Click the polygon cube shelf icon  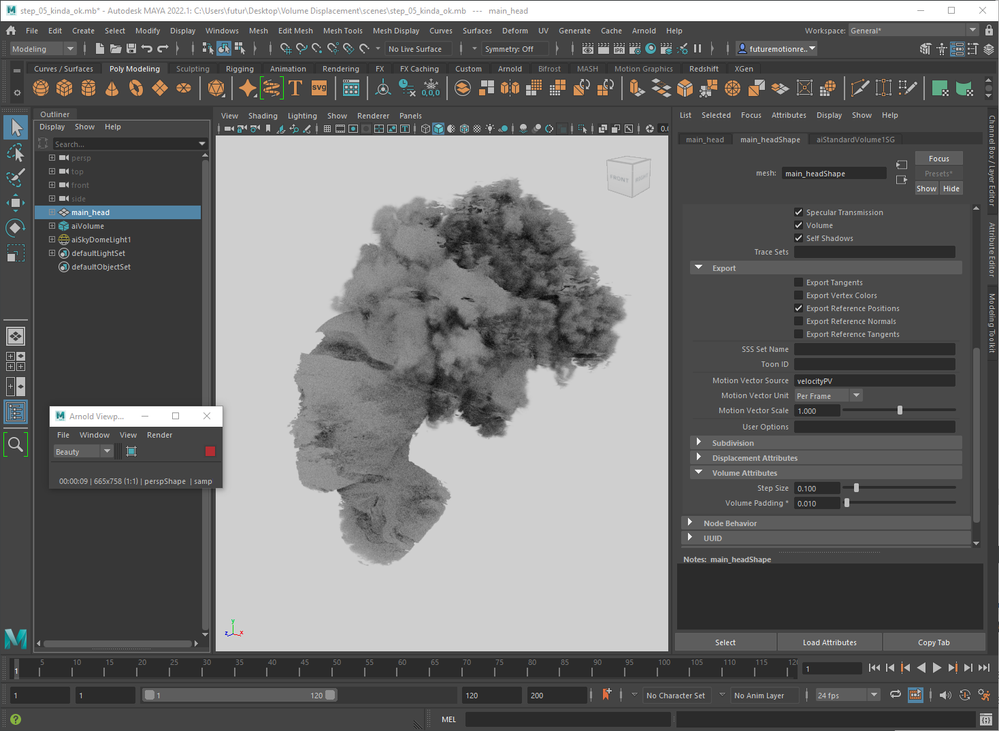[x=65, y=89]
